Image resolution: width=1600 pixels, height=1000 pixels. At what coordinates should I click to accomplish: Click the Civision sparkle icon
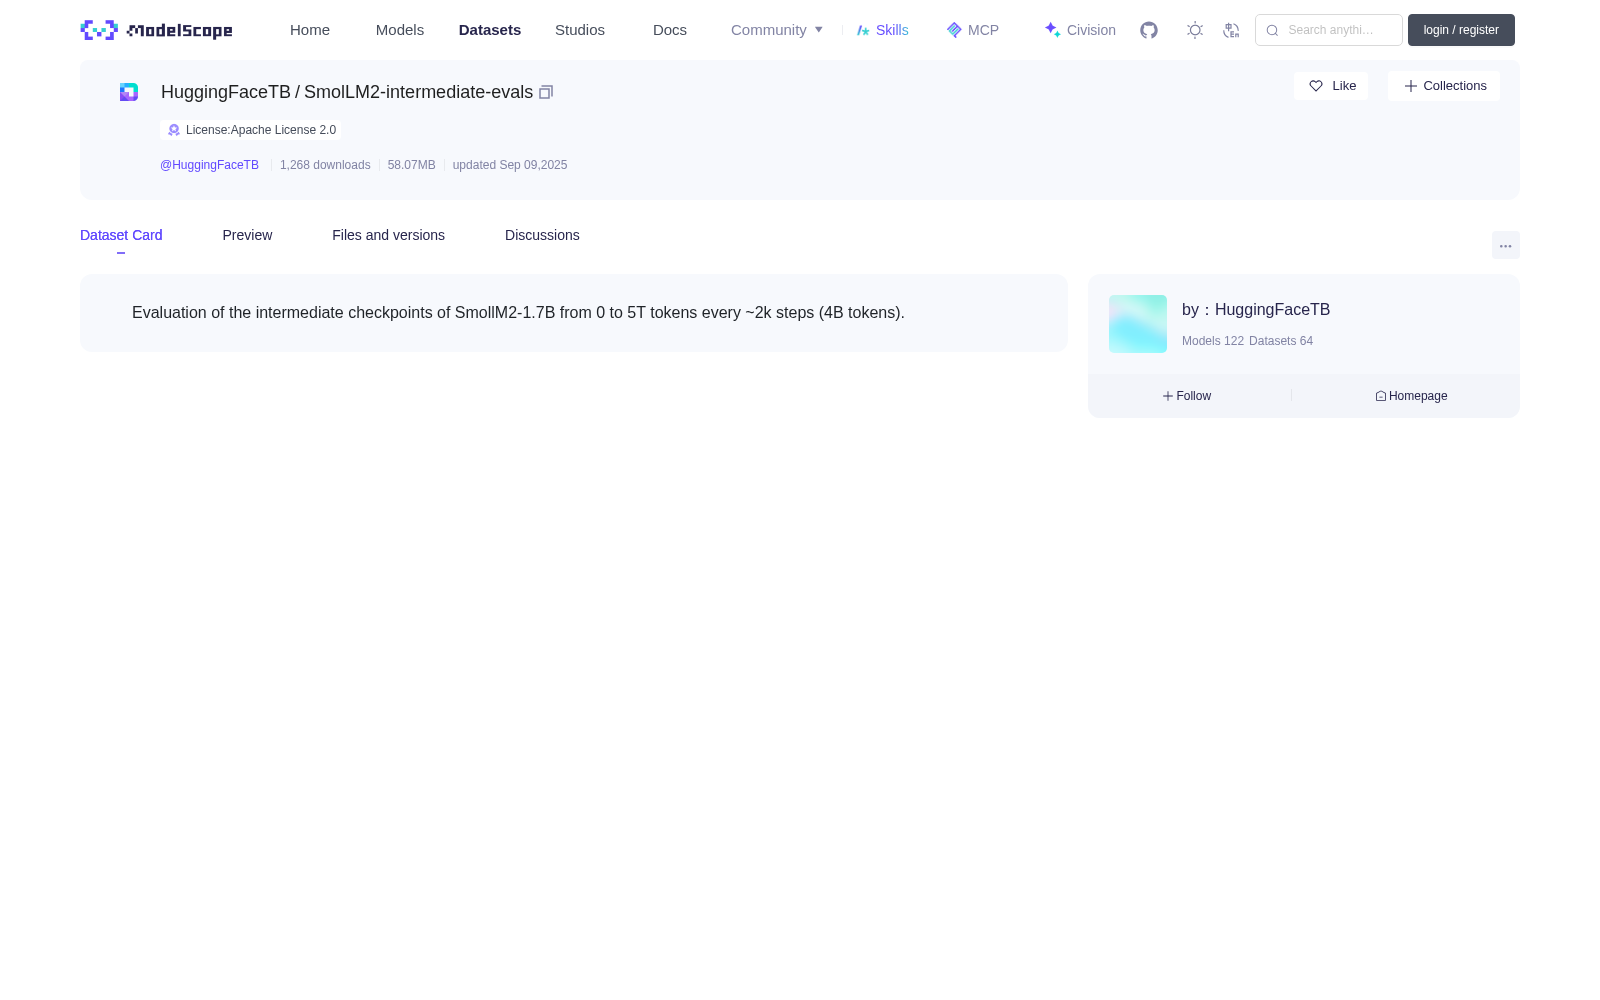coord(1052,30)
